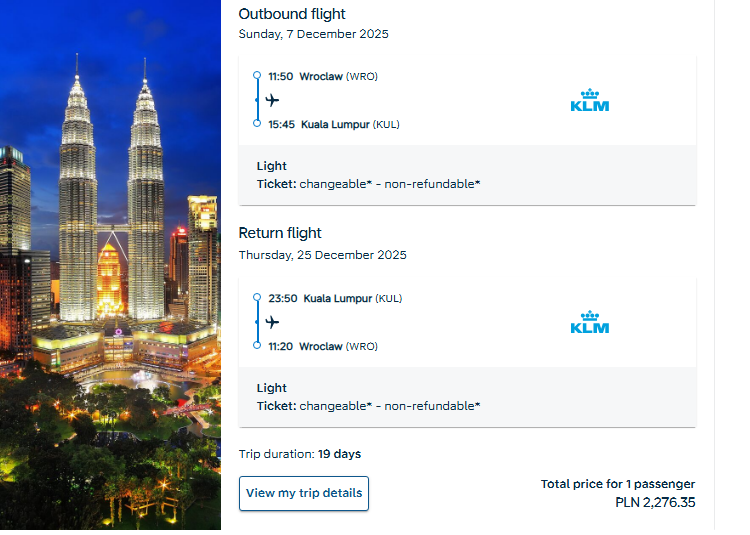Click the return flight airplane icon

272,322
